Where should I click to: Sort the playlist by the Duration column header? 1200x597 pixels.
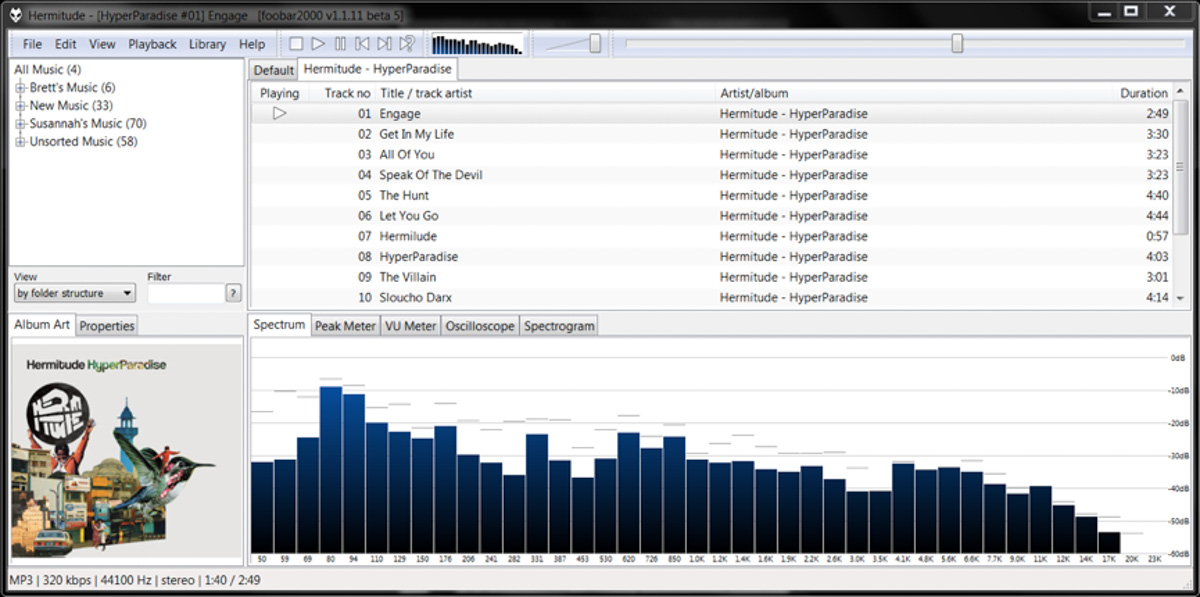(x=1143, y=93)
